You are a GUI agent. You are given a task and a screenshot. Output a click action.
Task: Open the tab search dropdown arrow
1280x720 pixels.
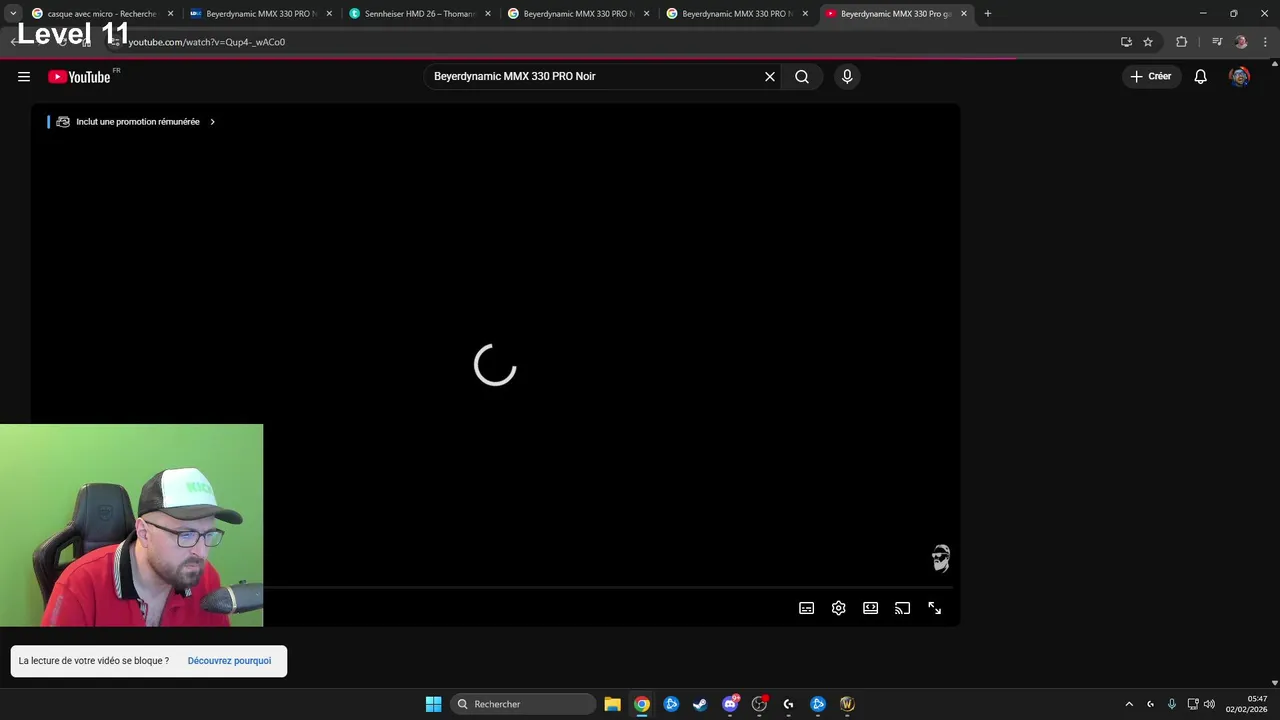click(x=13, y=14)
